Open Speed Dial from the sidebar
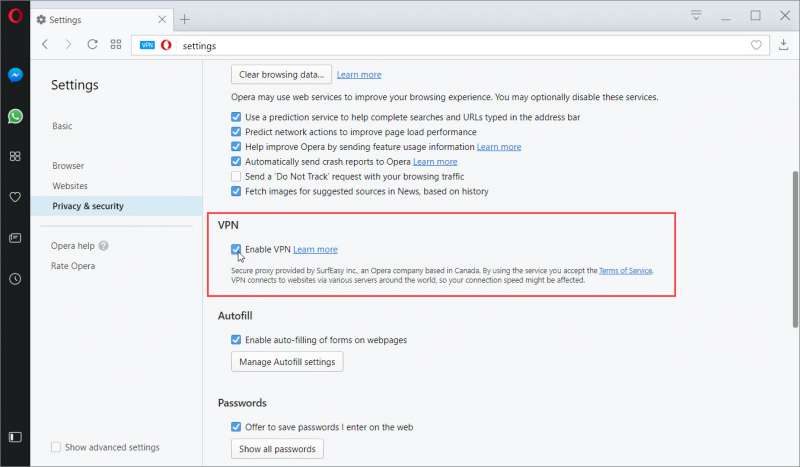800x467 pixels. 15,156
